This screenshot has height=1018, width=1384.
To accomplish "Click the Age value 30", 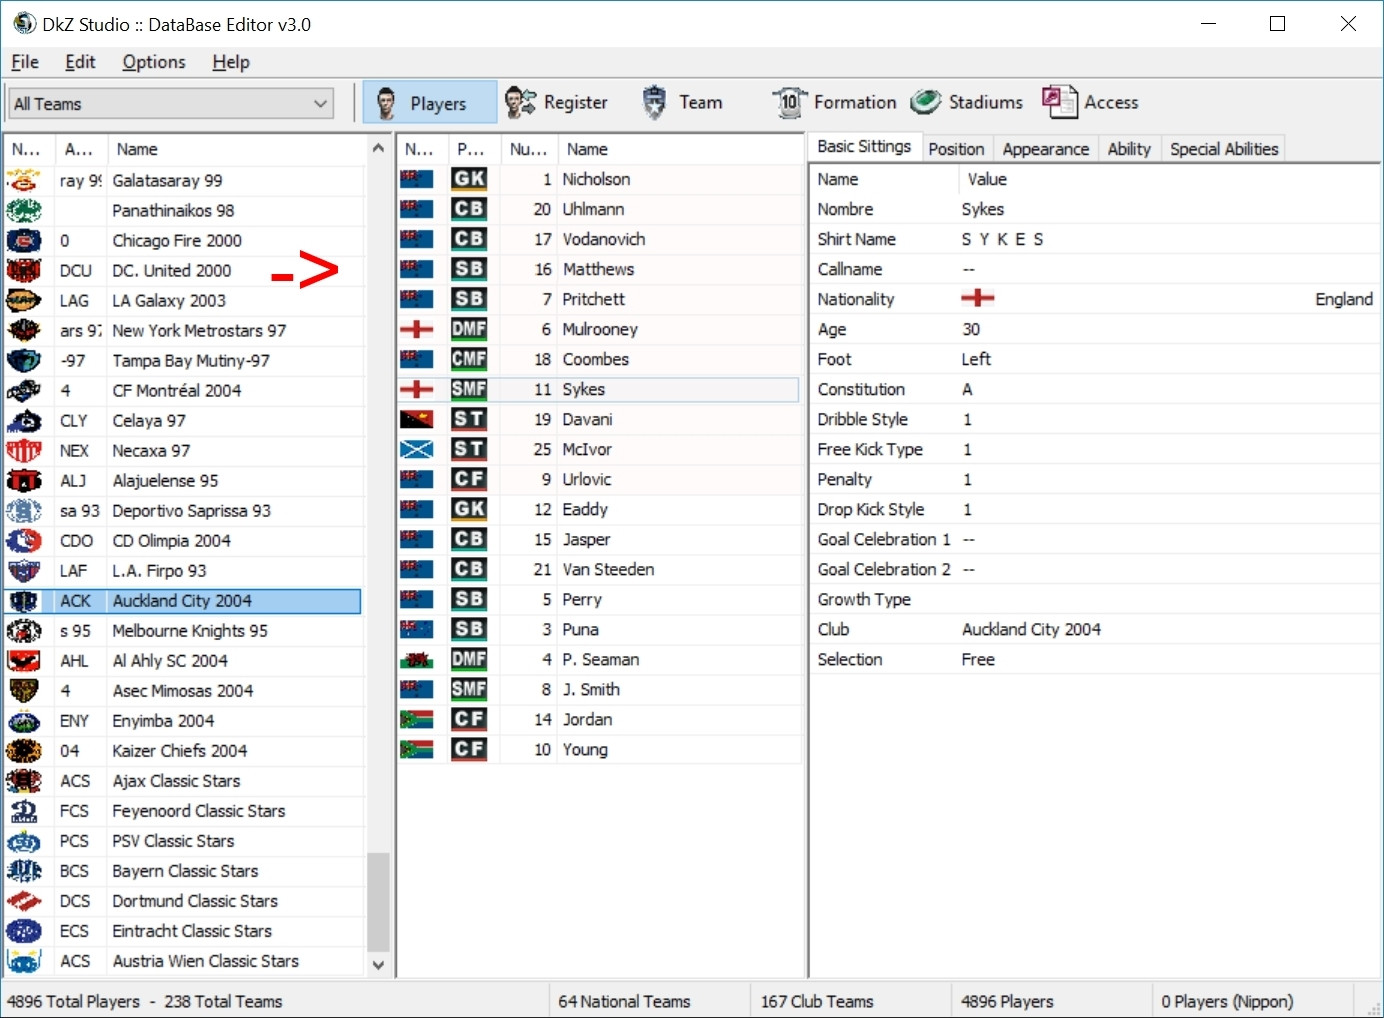I will click(971, 329).
